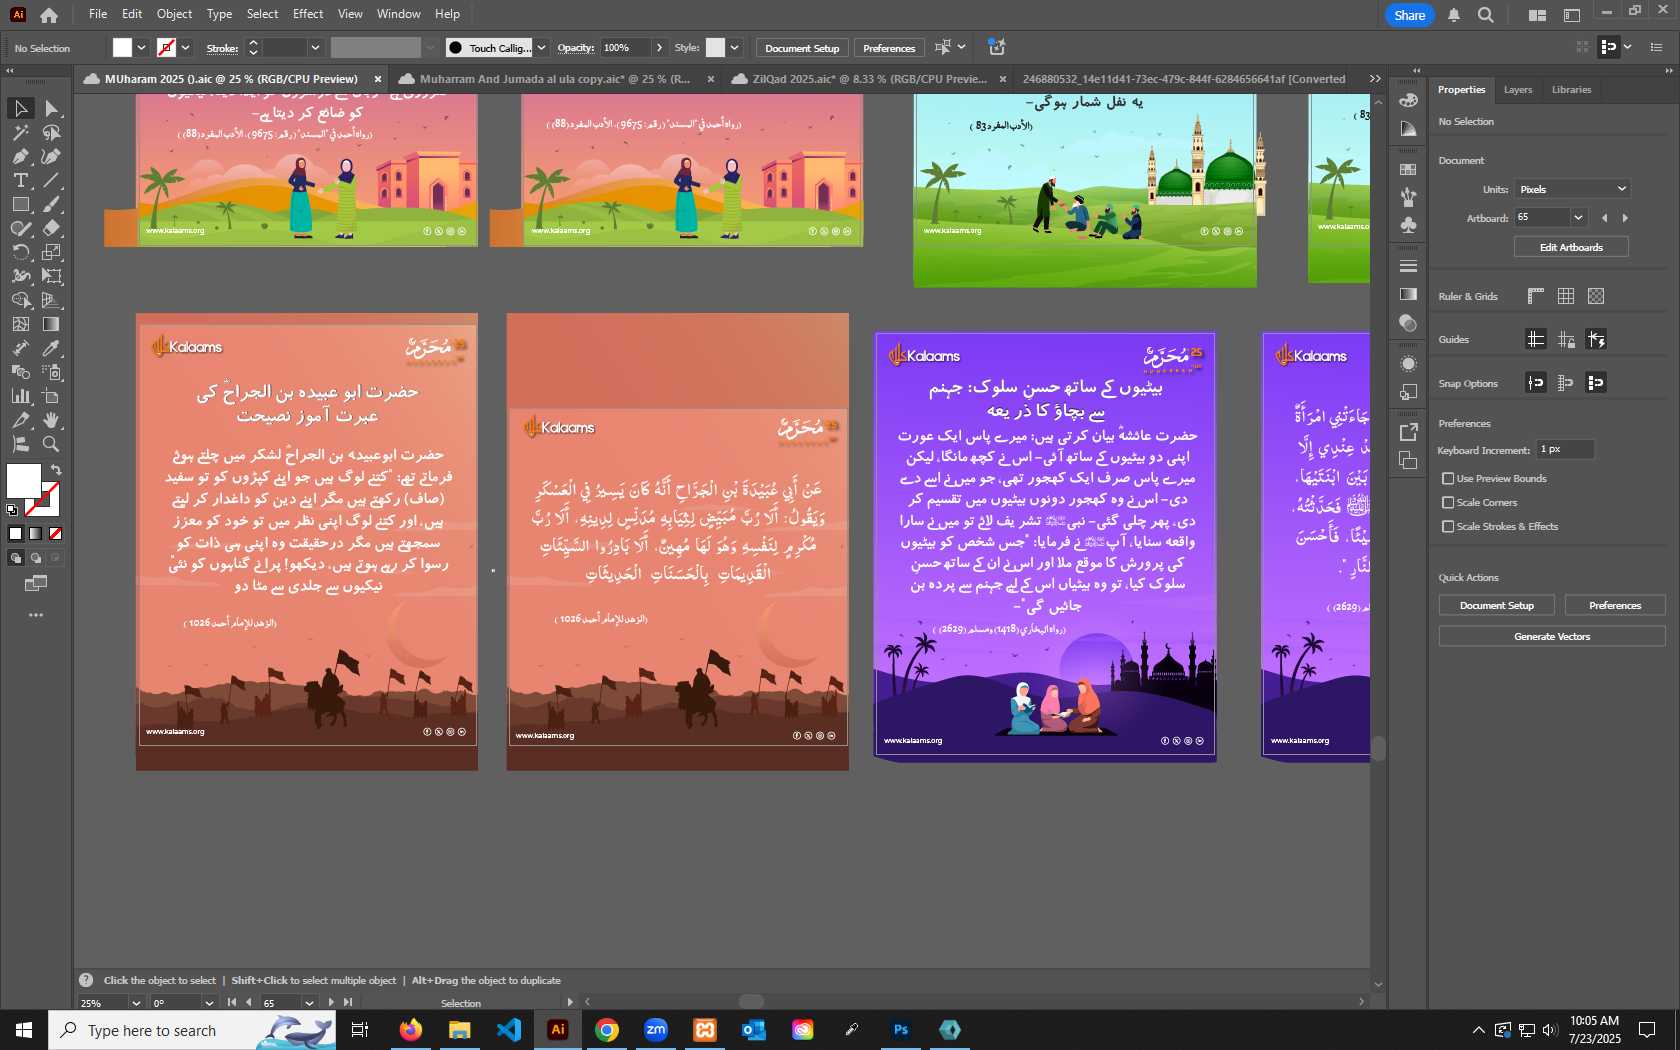The width and height of the screenshot is (1680, 1050).
Task: Swap fill and stroke colors
Action: click(56, 469)
